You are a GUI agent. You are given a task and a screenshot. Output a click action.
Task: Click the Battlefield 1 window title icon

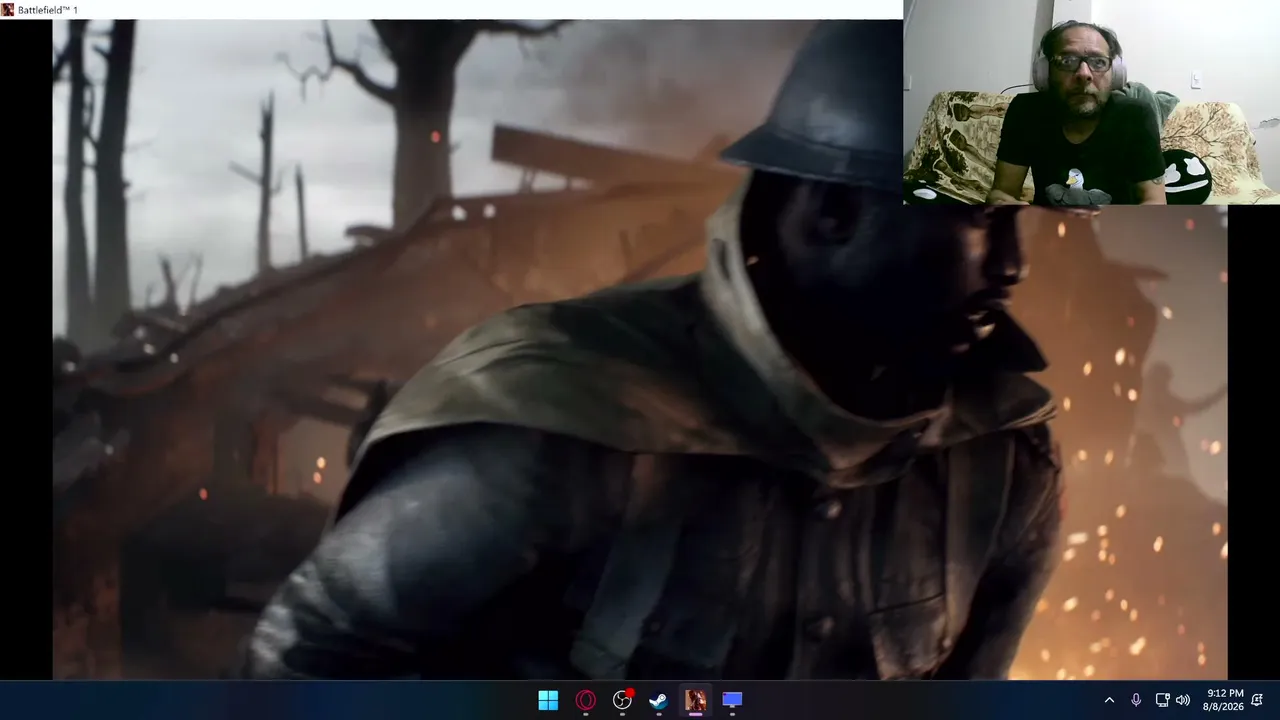point(8,10)
